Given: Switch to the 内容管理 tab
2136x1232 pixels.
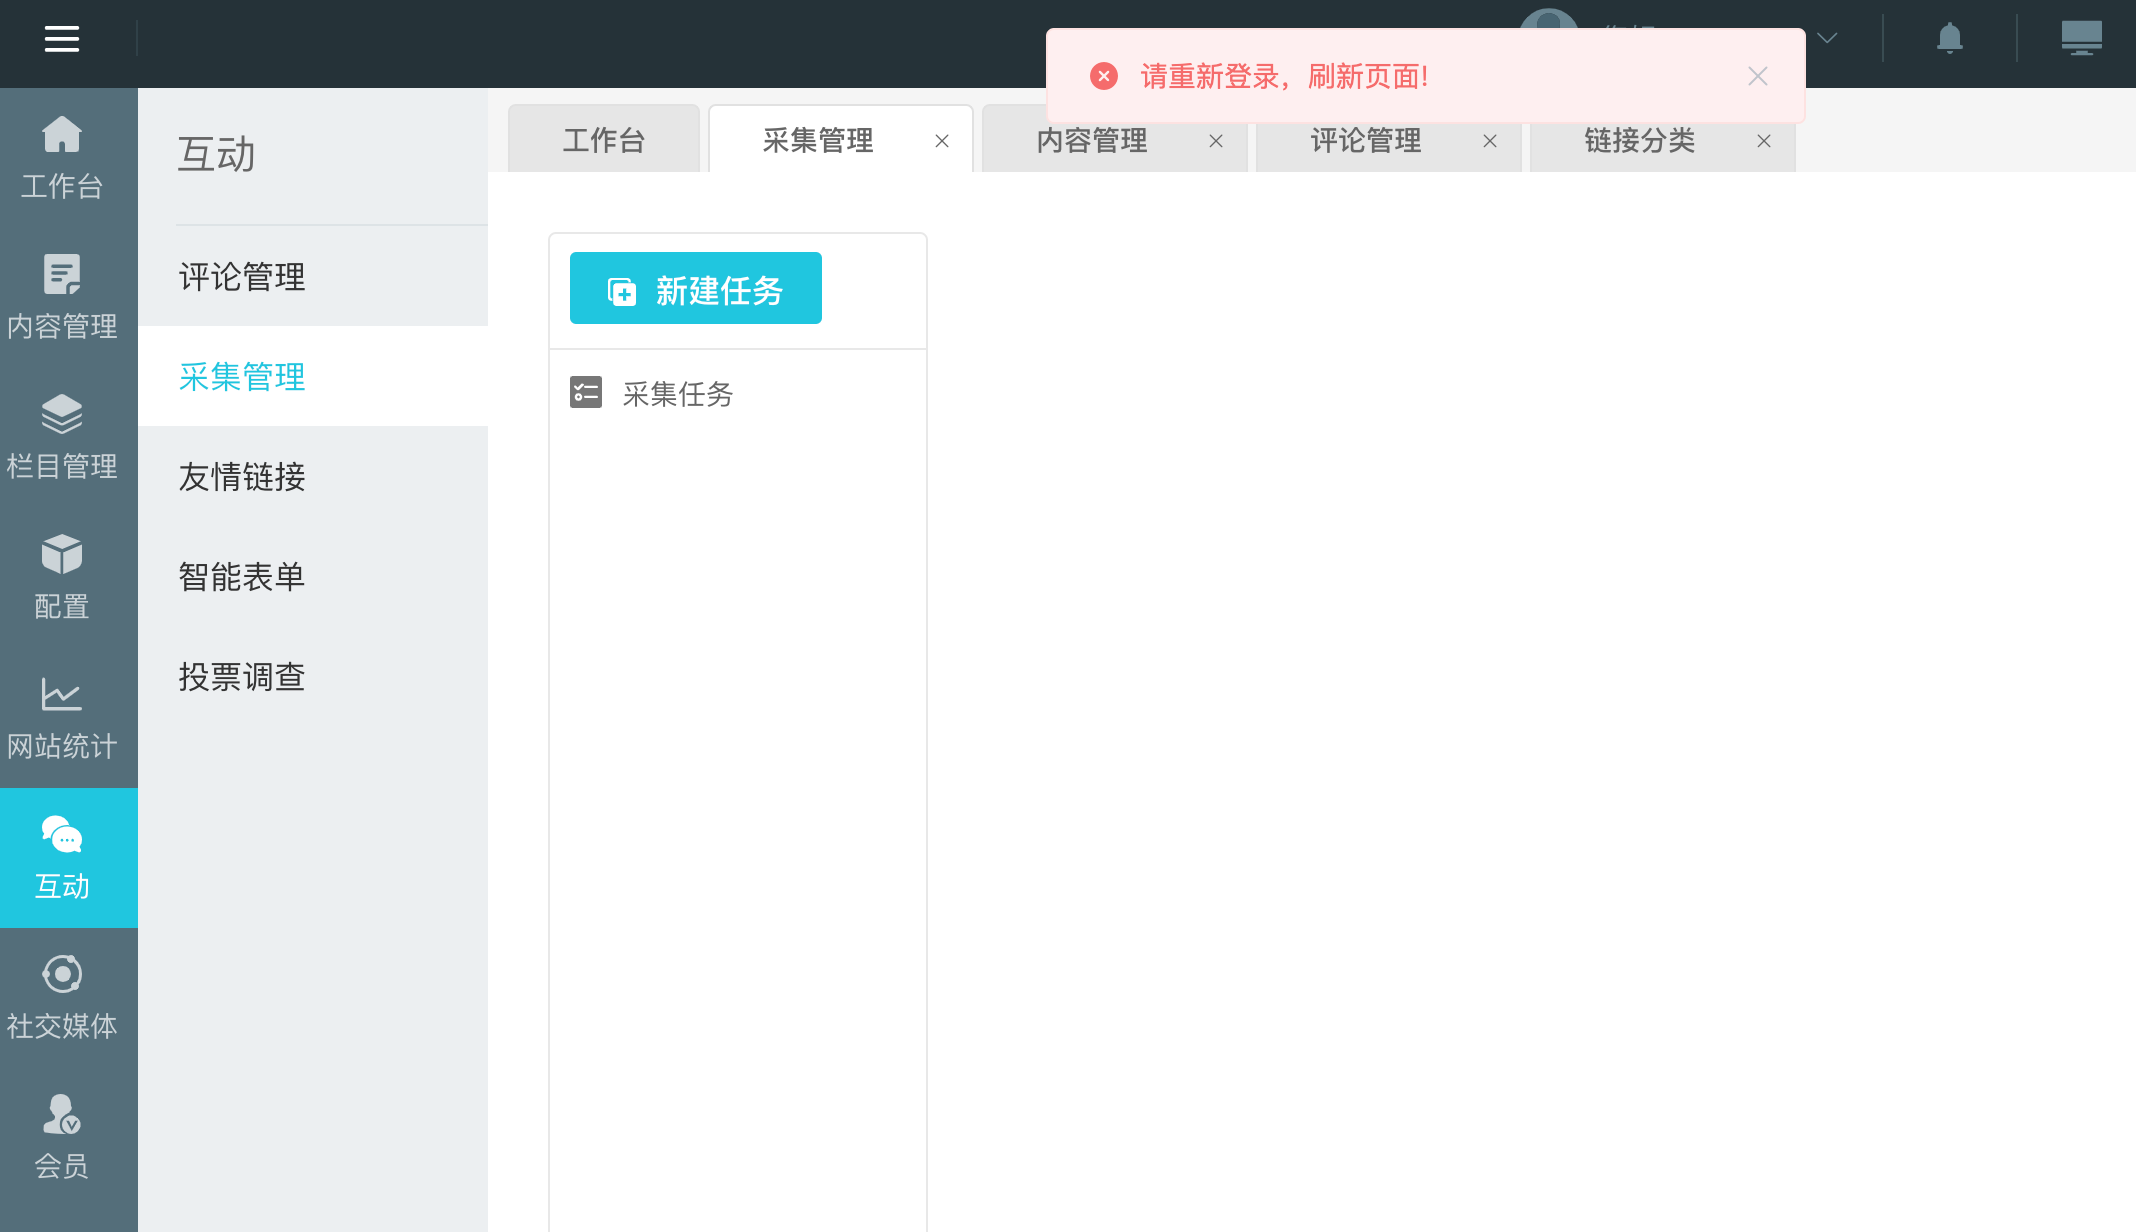Looking at the screenshot, I should tap(1092, 141).
